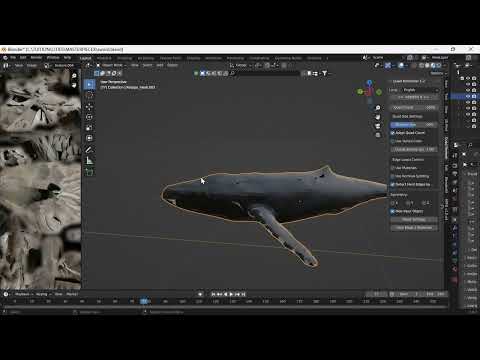Switch to solid viewport shading icon
This screenshot has width=480, height=360.
[x=427, y=66]
